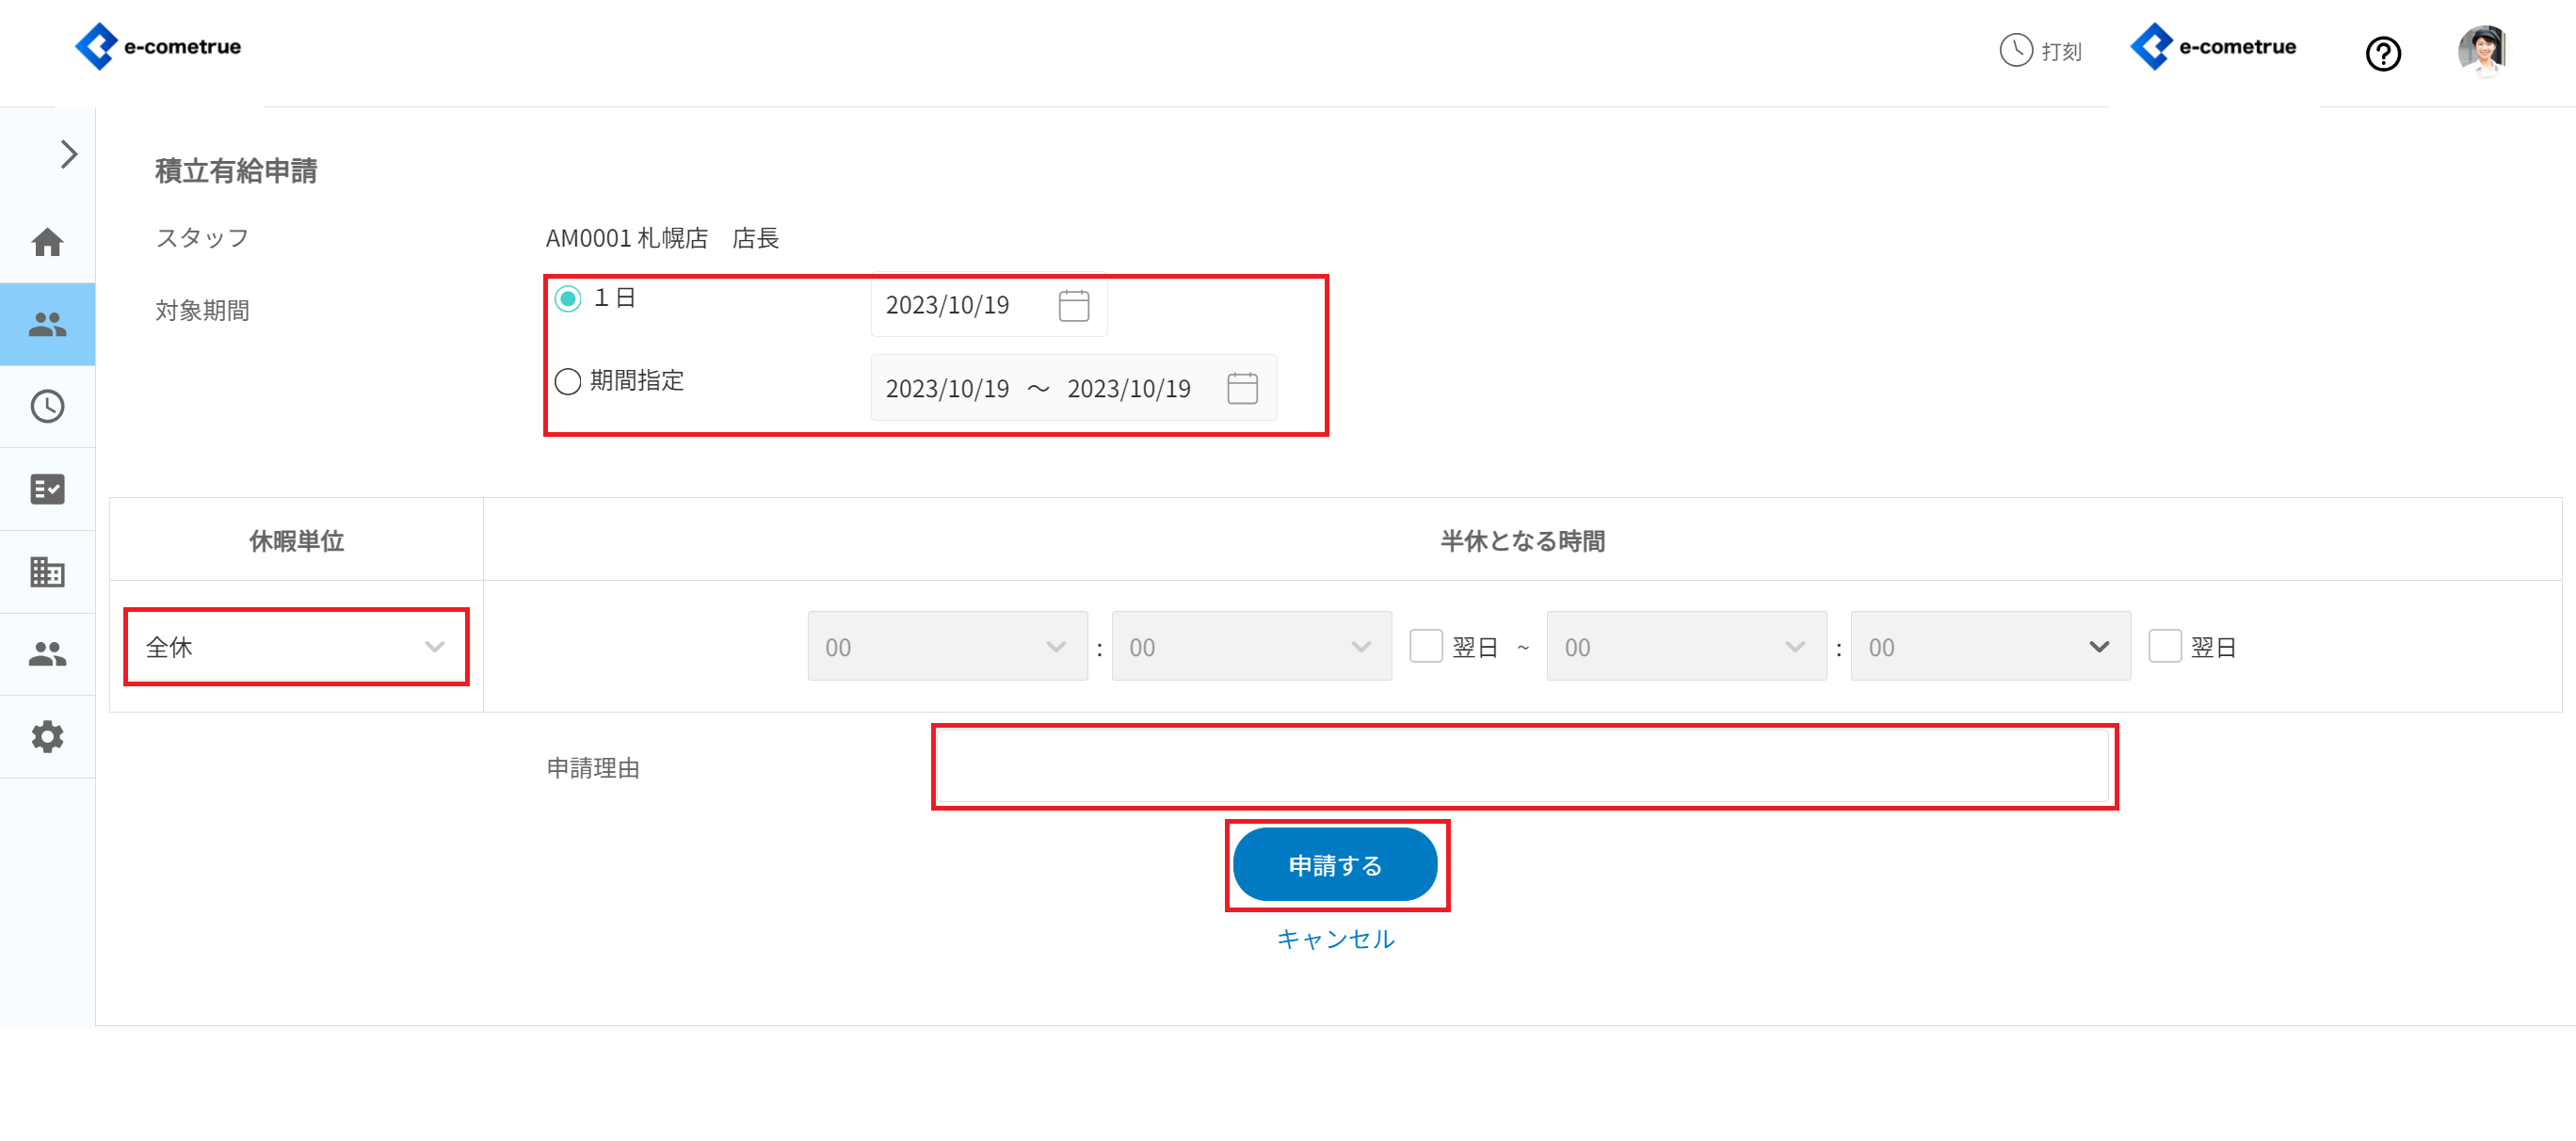Open the checklist icon in sidebar
This screenshot has height=1141, width=2576.
click(47, 489)
